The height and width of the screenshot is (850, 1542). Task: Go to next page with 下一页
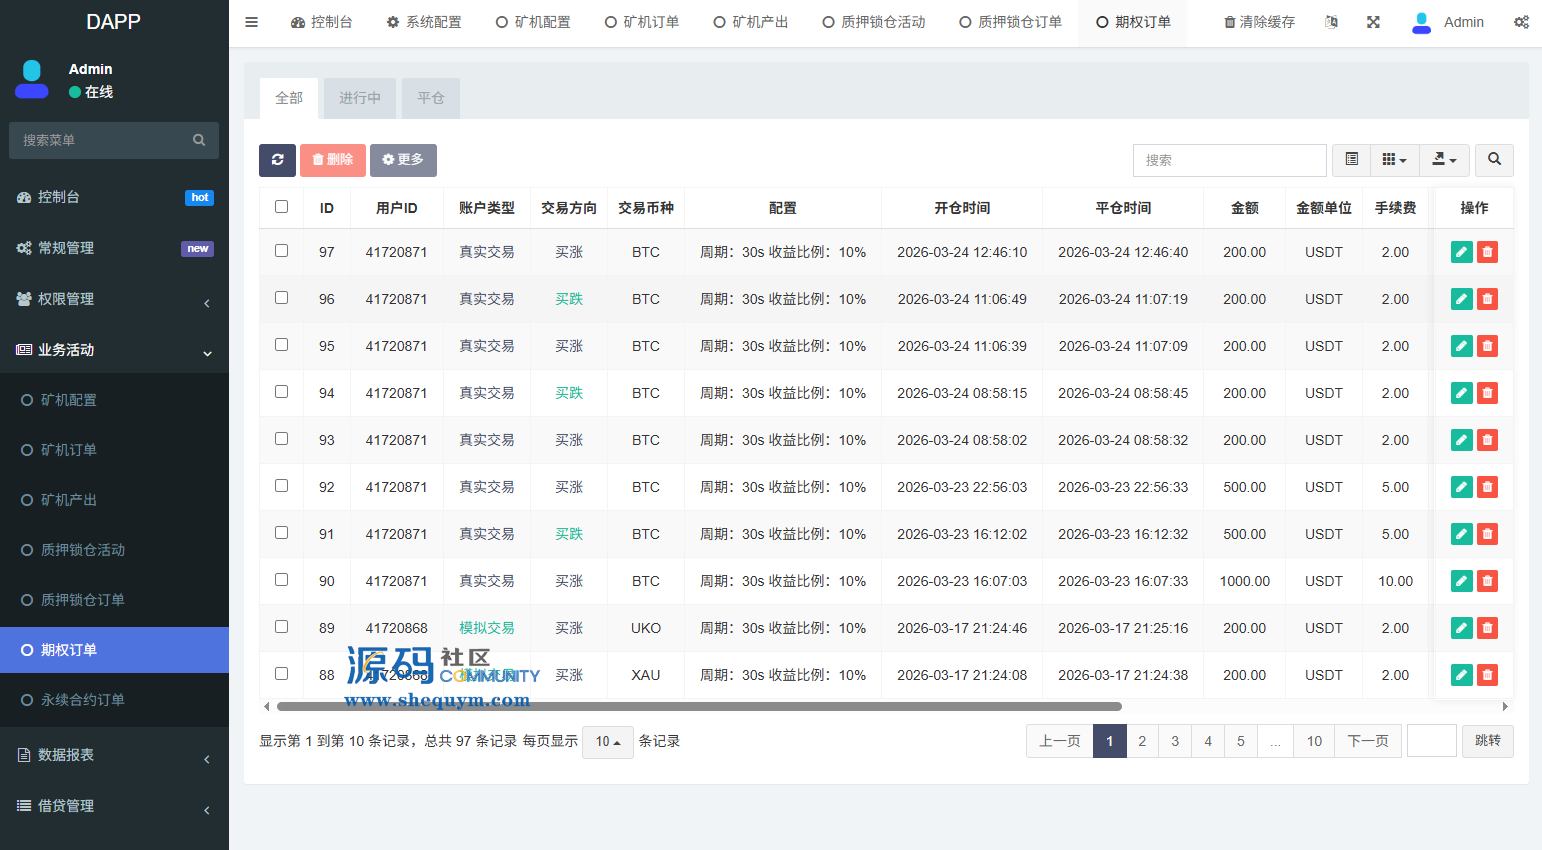pos(1367,741)
